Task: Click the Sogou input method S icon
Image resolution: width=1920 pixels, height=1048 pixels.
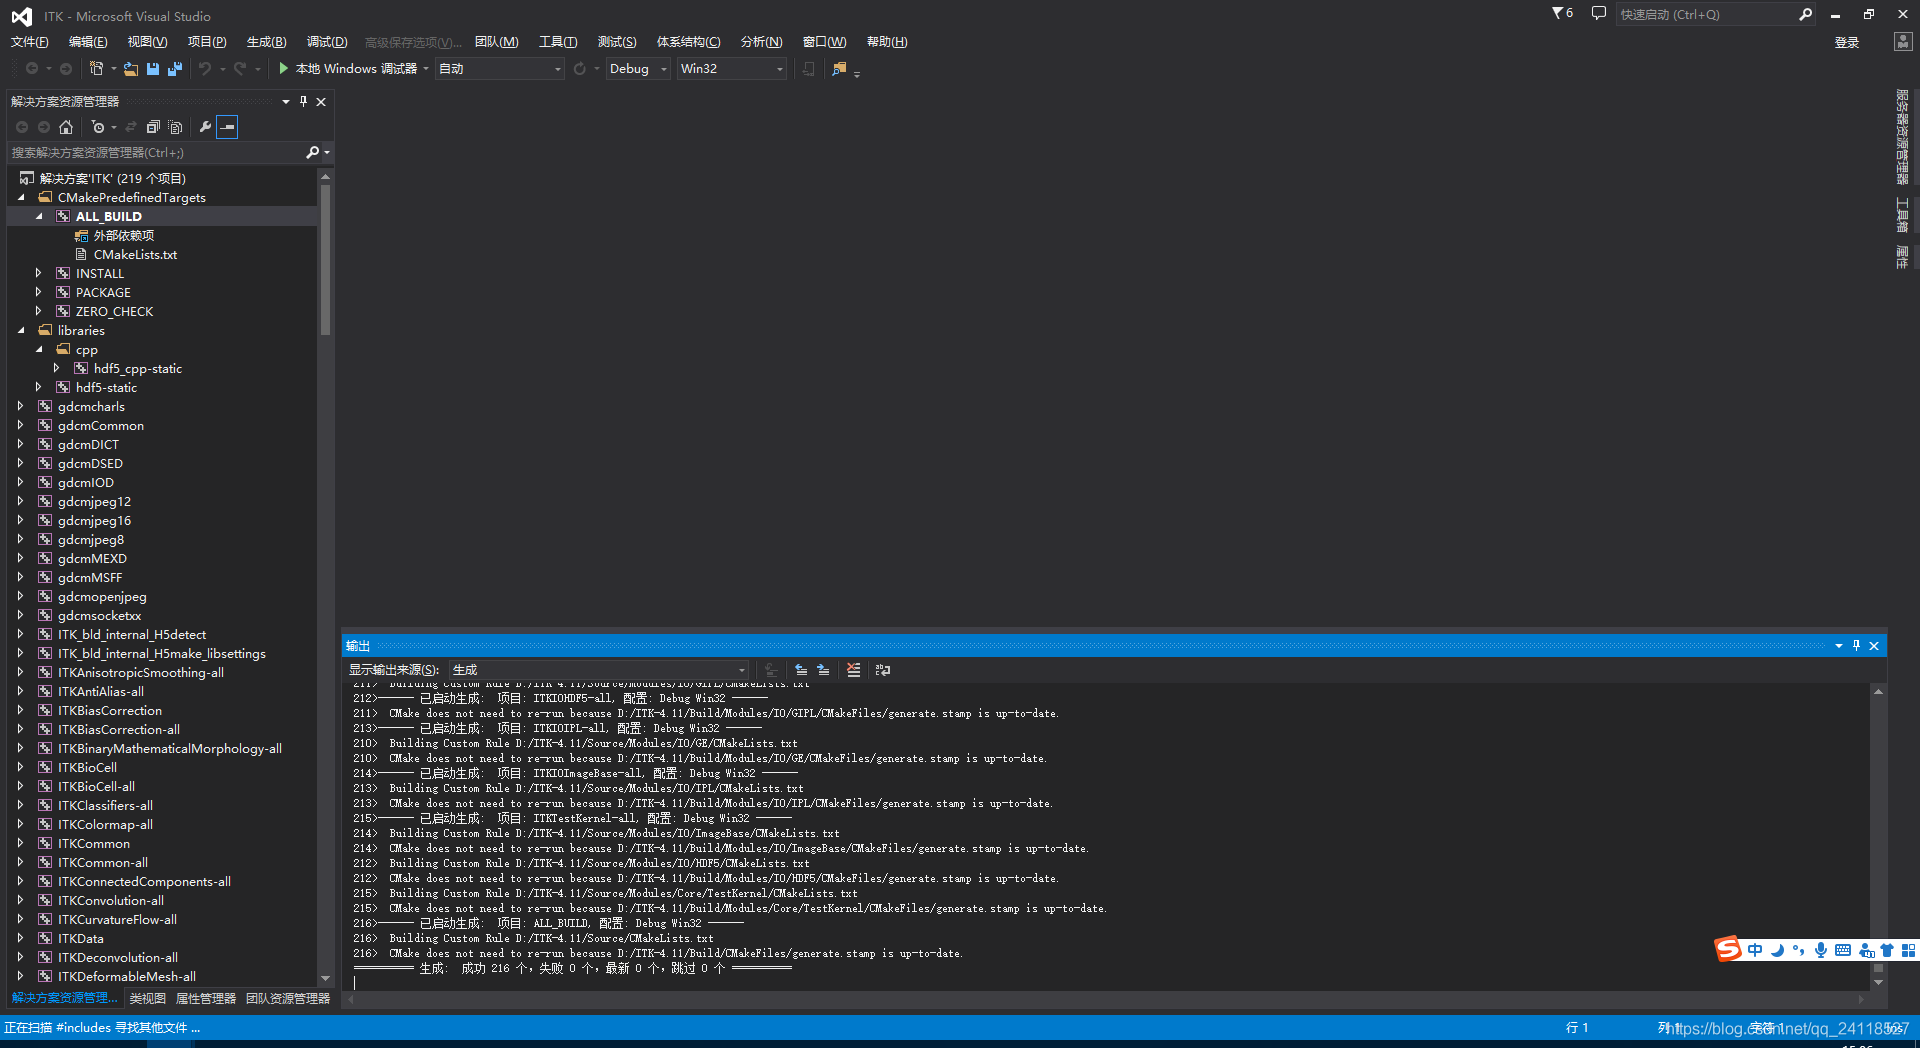Action: pyautogui.click(x=1728, y=949)
